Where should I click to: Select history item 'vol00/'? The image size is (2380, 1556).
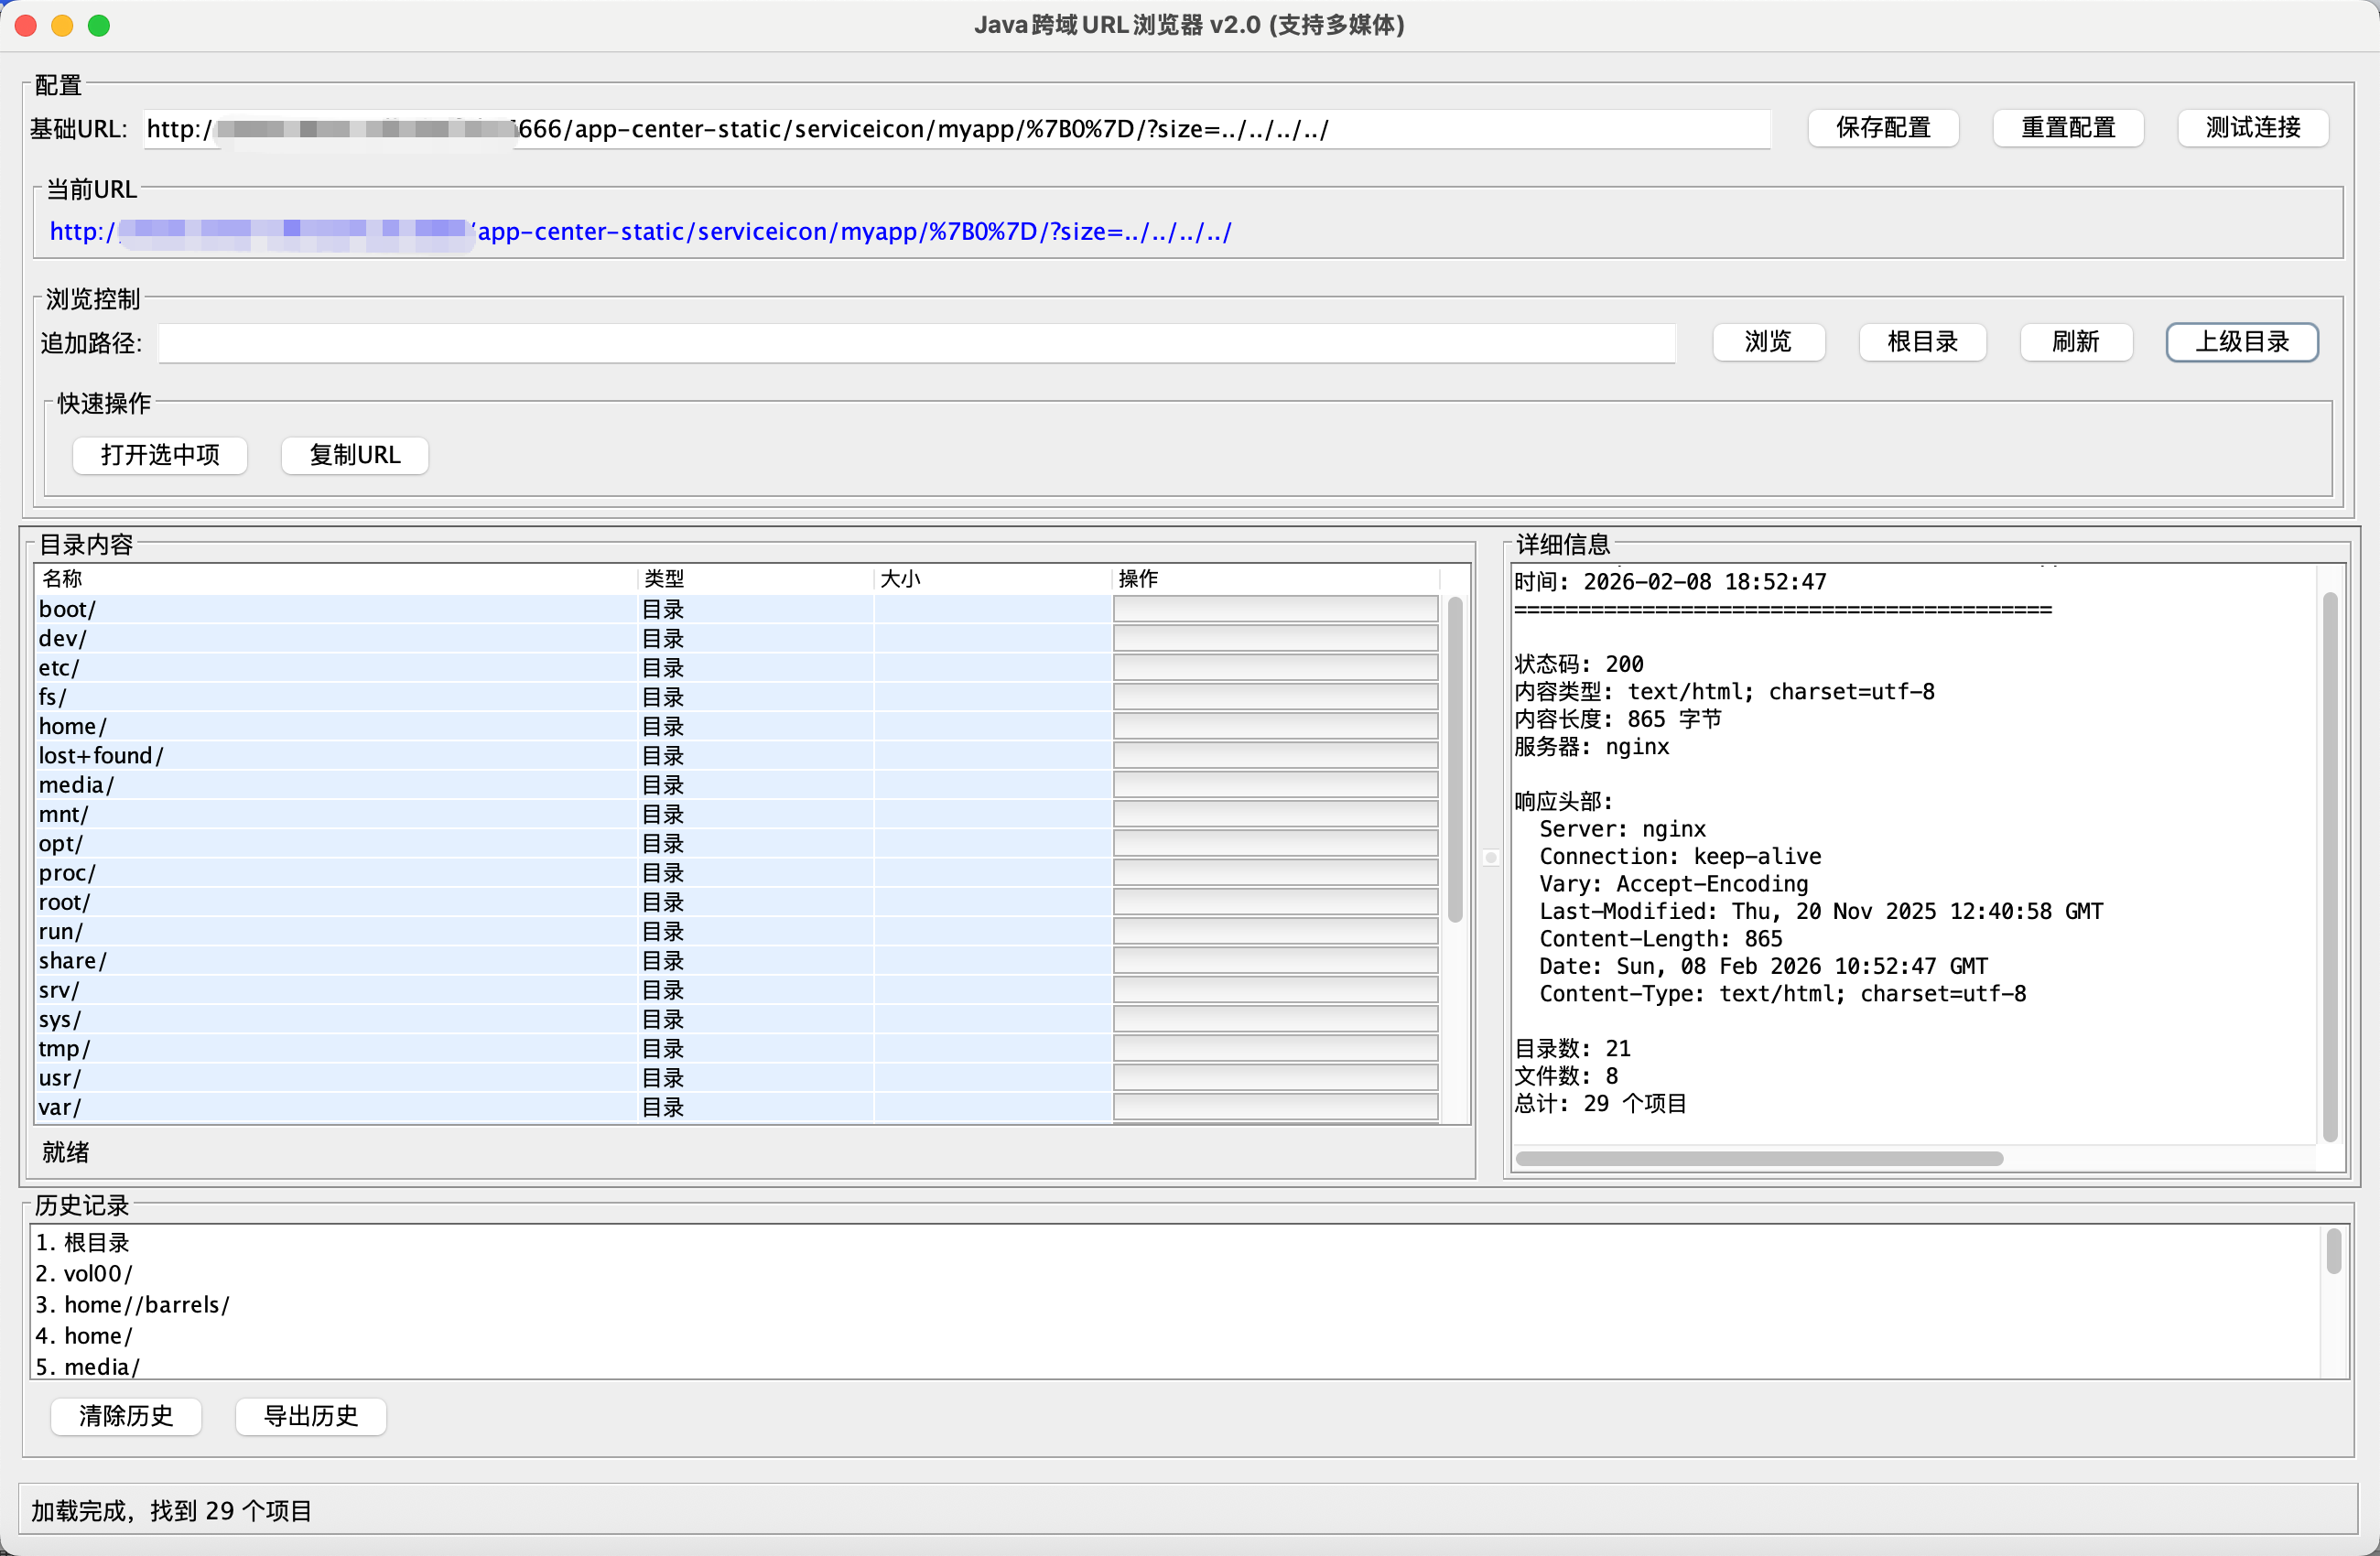(x=97, y=1273)
